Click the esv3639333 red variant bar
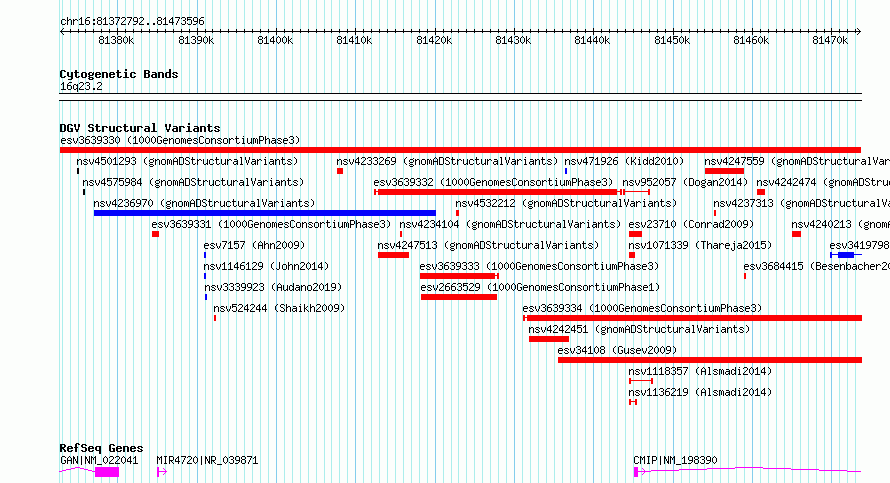890x483 pixels. pos(459,276)
